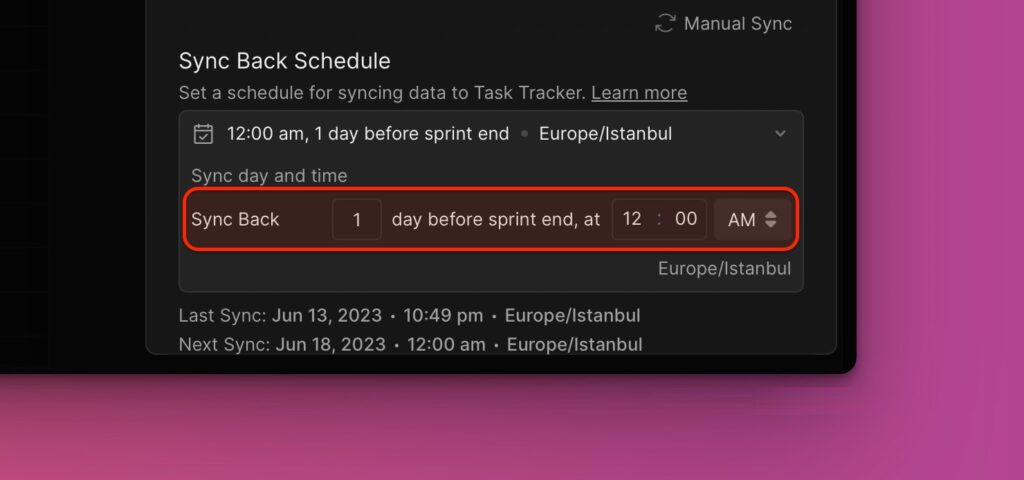Click the text 'day before sprint end, at'
The width and height of the screenshot is (1024, 480).
coord(496,219)
